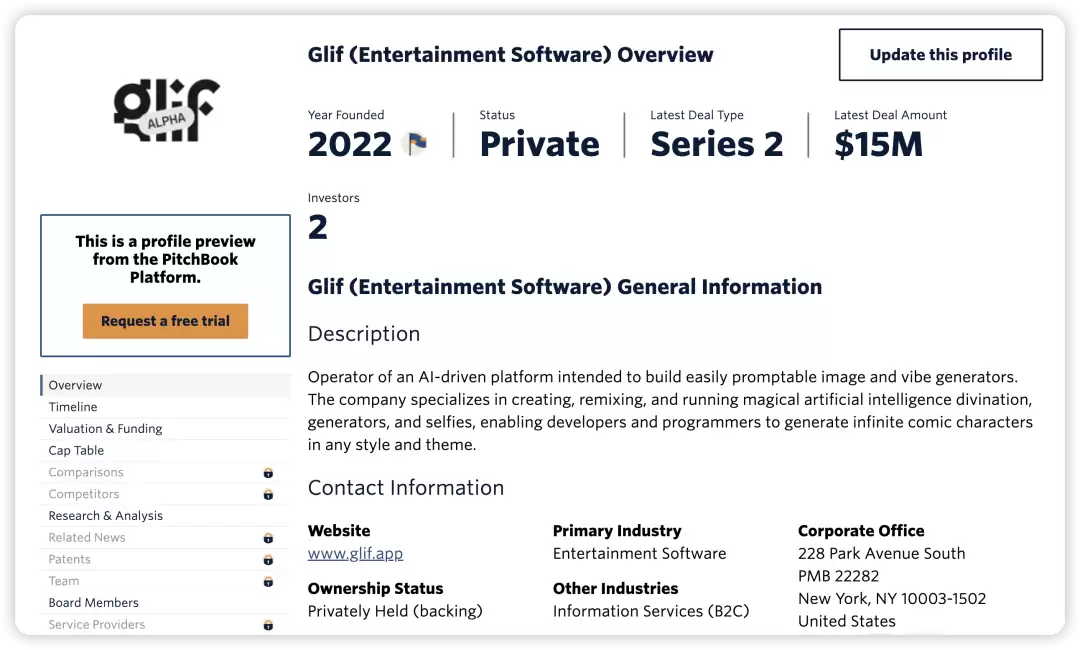Open Research & Analysis section

coord(165,516)
